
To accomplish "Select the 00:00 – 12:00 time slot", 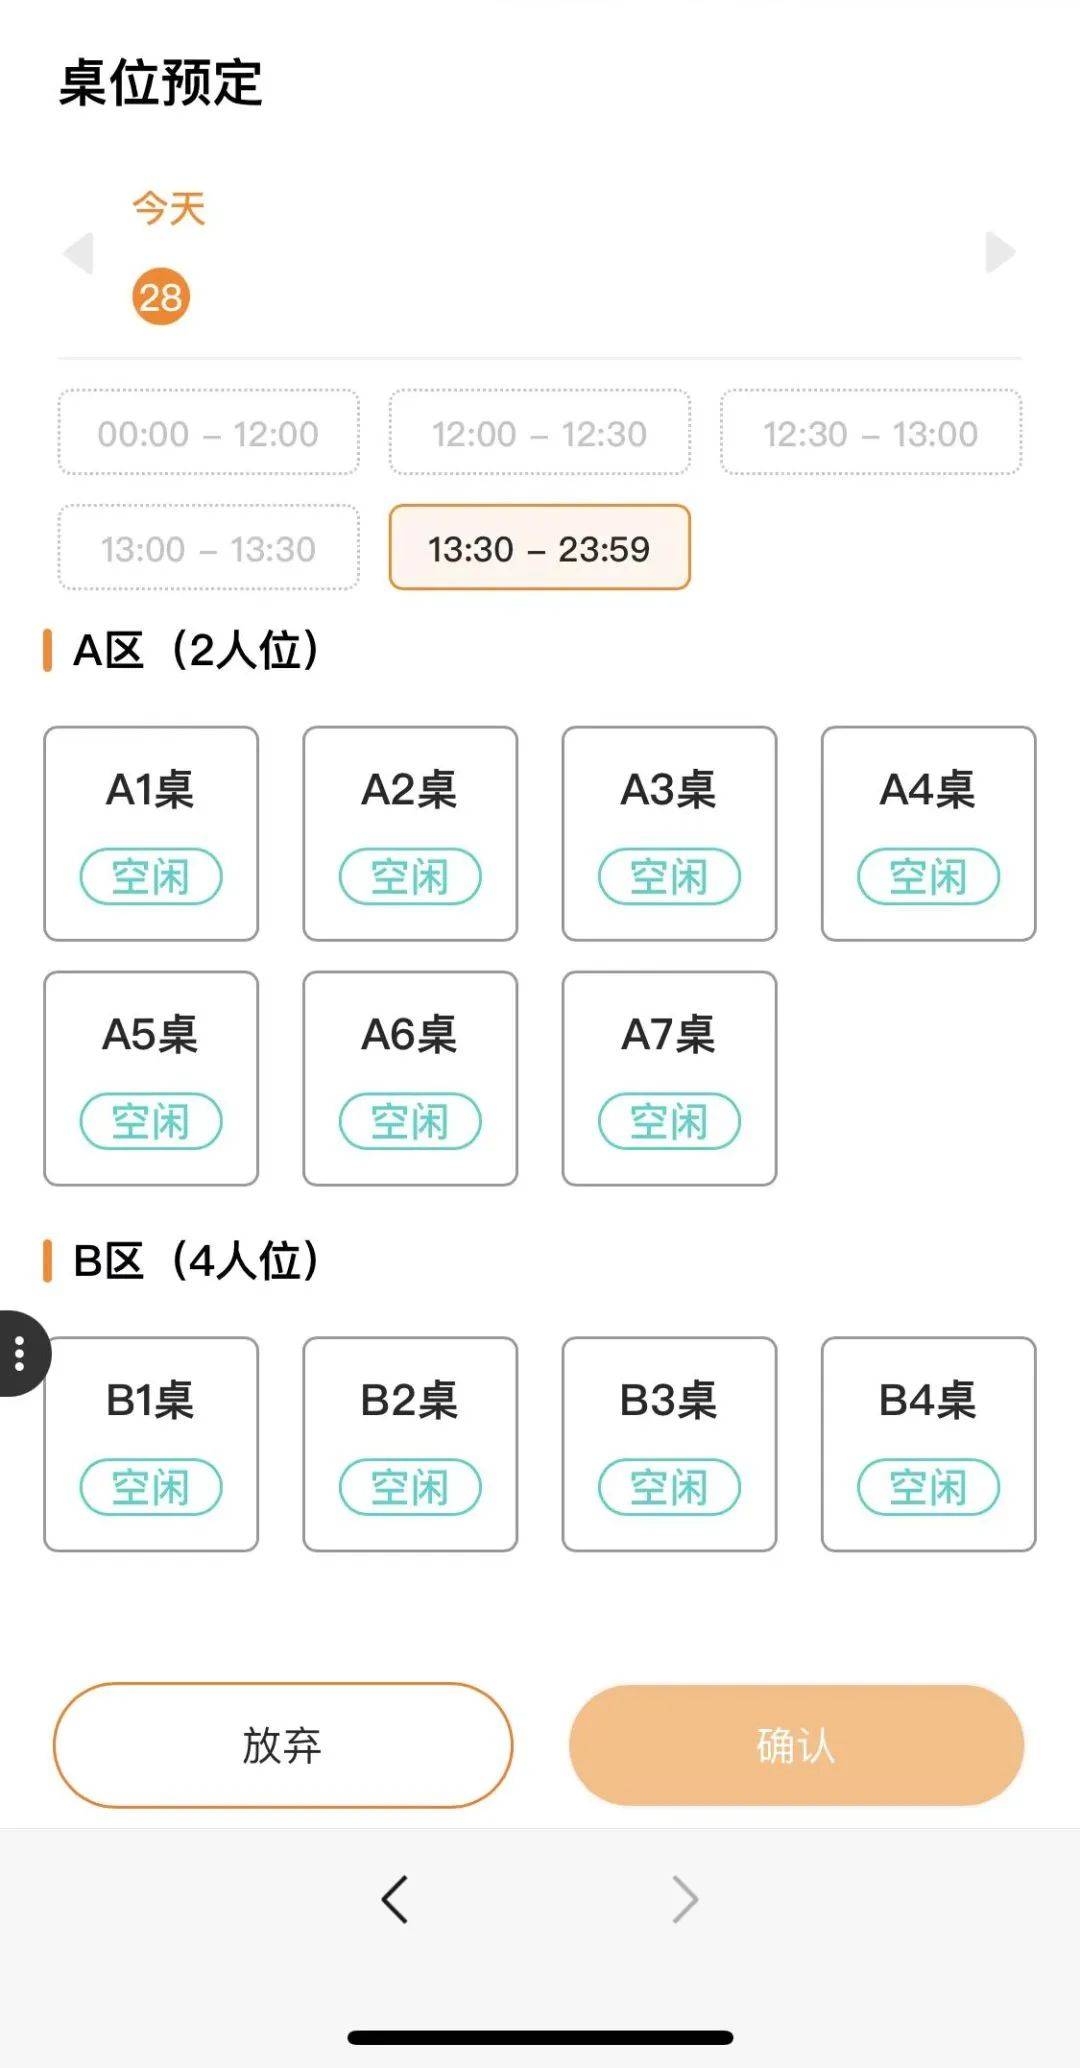I will (208, 433).
